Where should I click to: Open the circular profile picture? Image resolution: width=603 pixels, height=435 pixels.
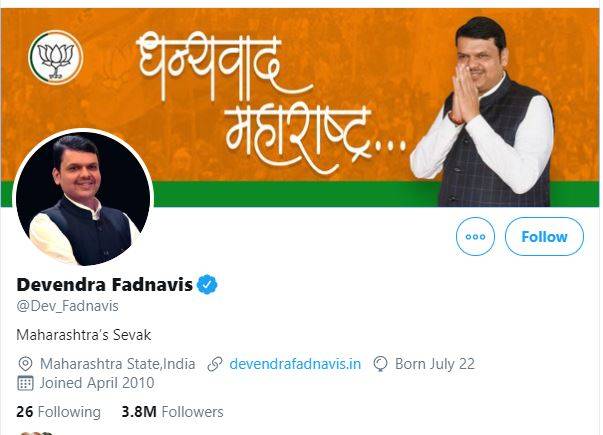[x=83, y=198]
